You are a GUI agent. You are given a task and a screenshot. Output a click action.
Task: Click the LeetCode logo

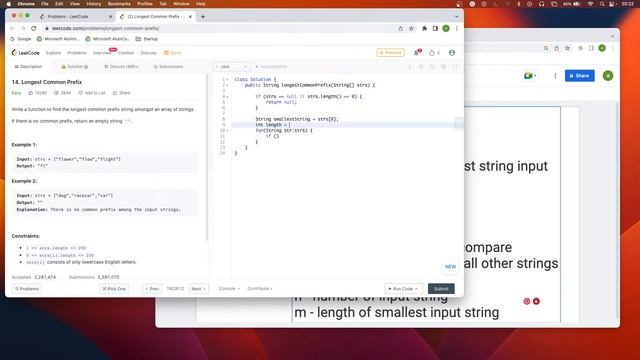point(25,53)
